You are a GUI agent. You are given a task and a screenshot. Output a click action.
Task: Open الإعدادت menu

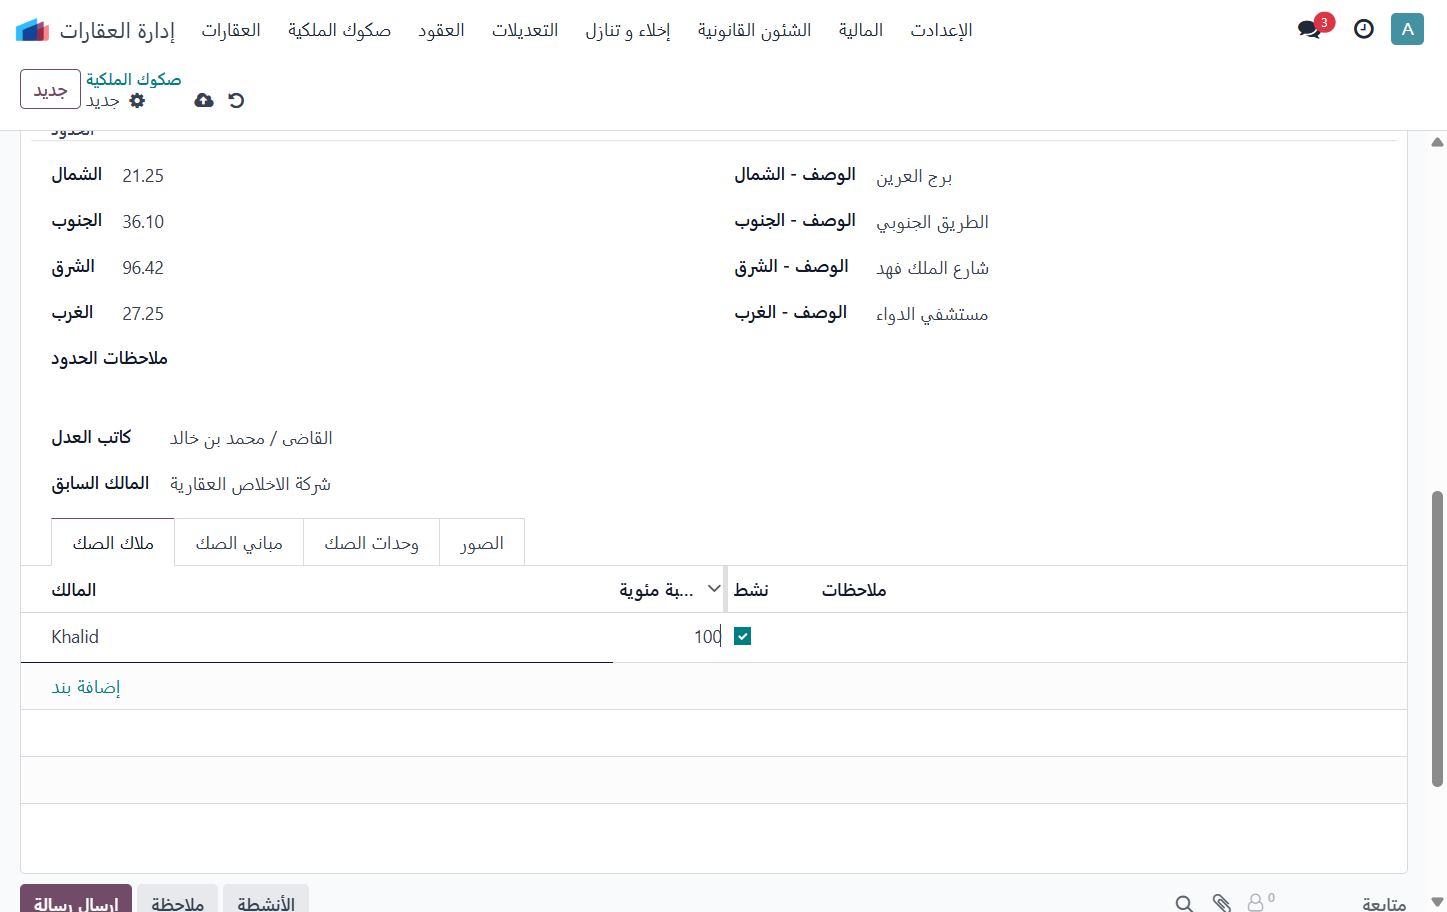[941, 30]
